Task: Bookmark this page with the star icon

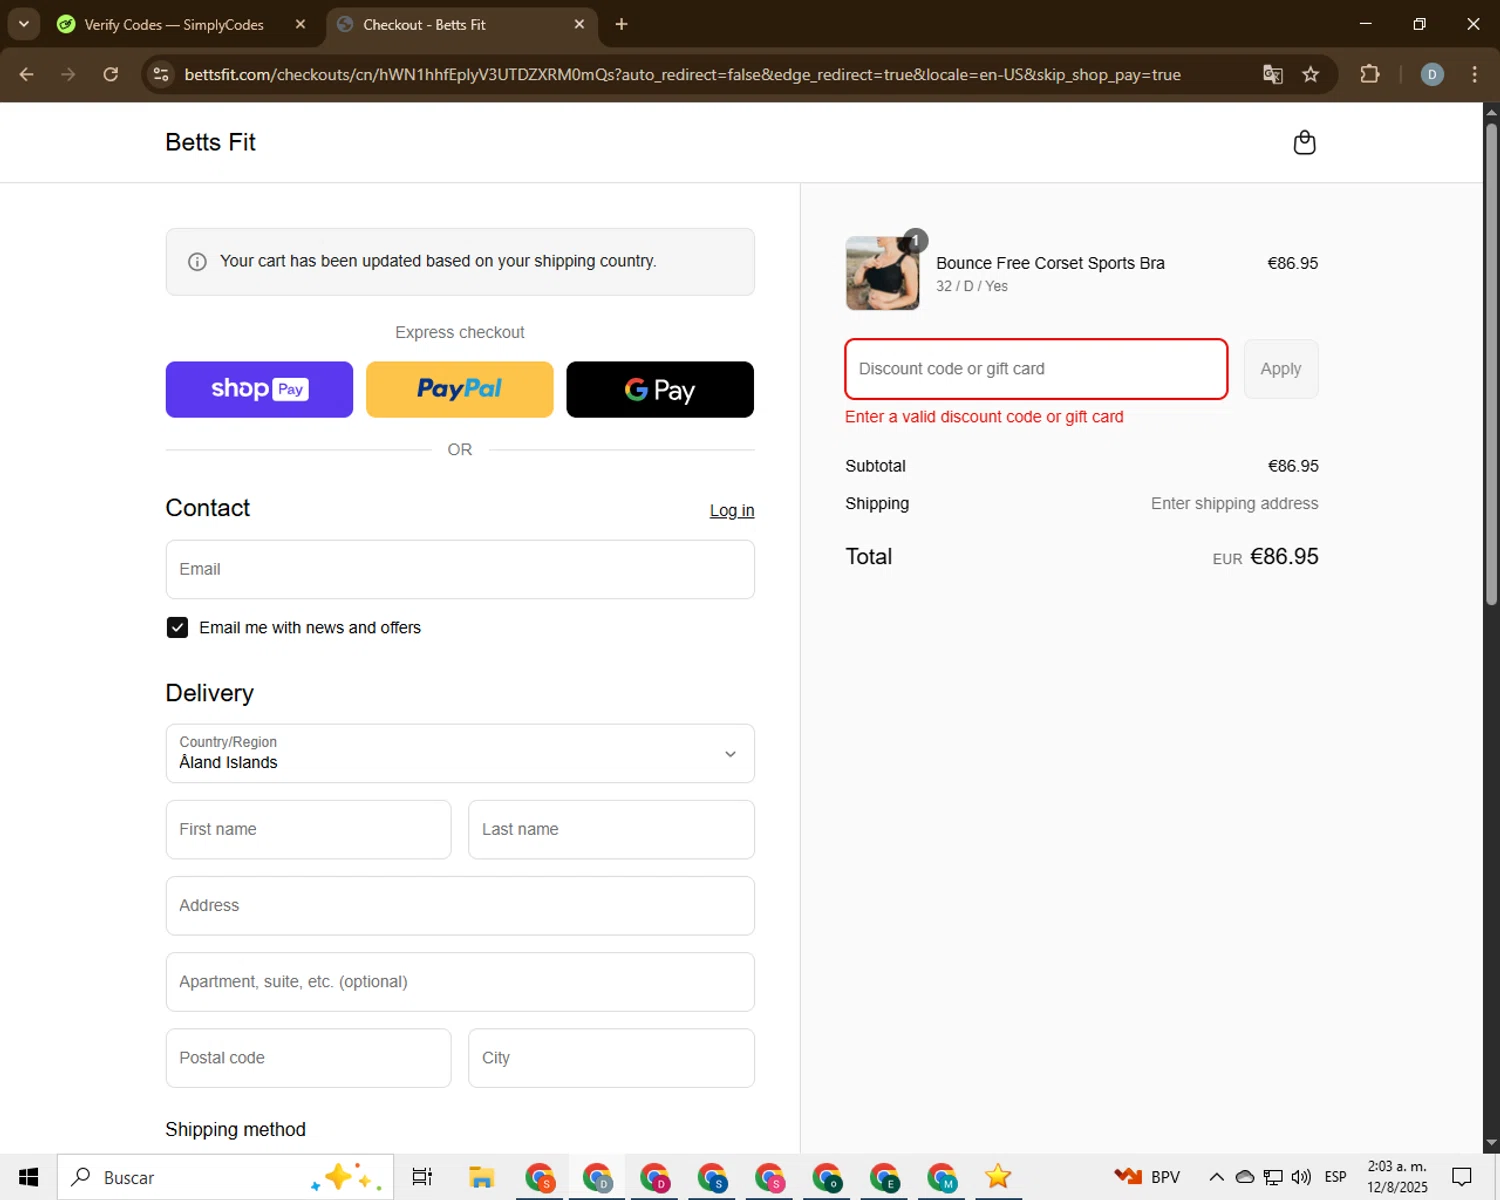Action: (1311, 75)
